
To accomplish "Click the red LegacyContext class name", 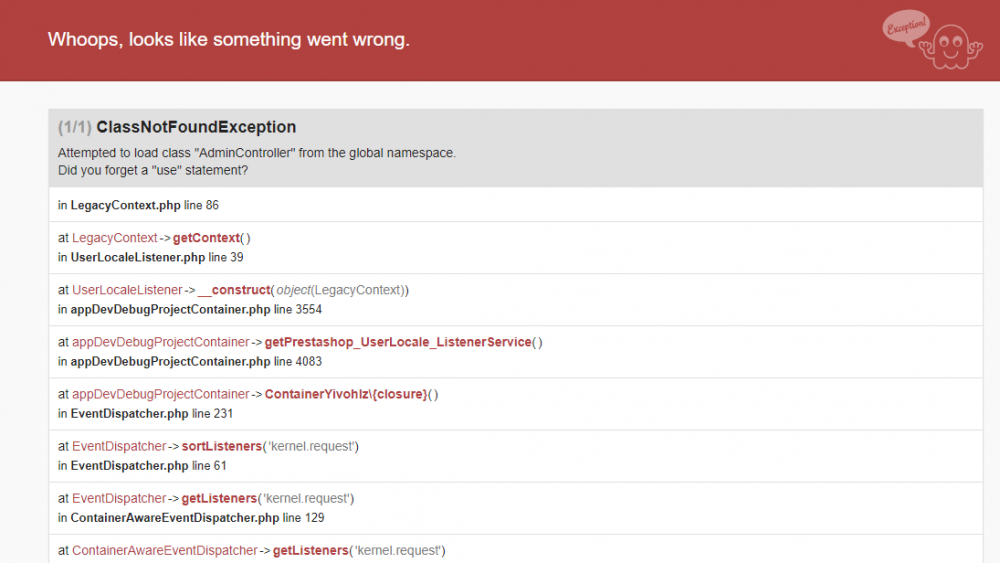I will click(115, 238).
